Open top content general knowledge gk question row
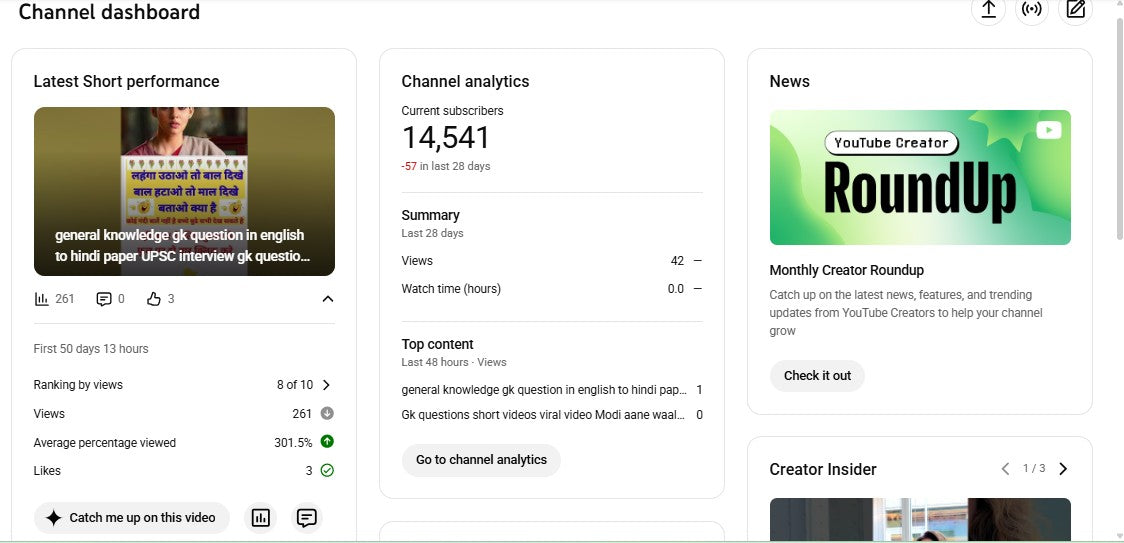Viewport: 1124px width, 543px height. 552,390
